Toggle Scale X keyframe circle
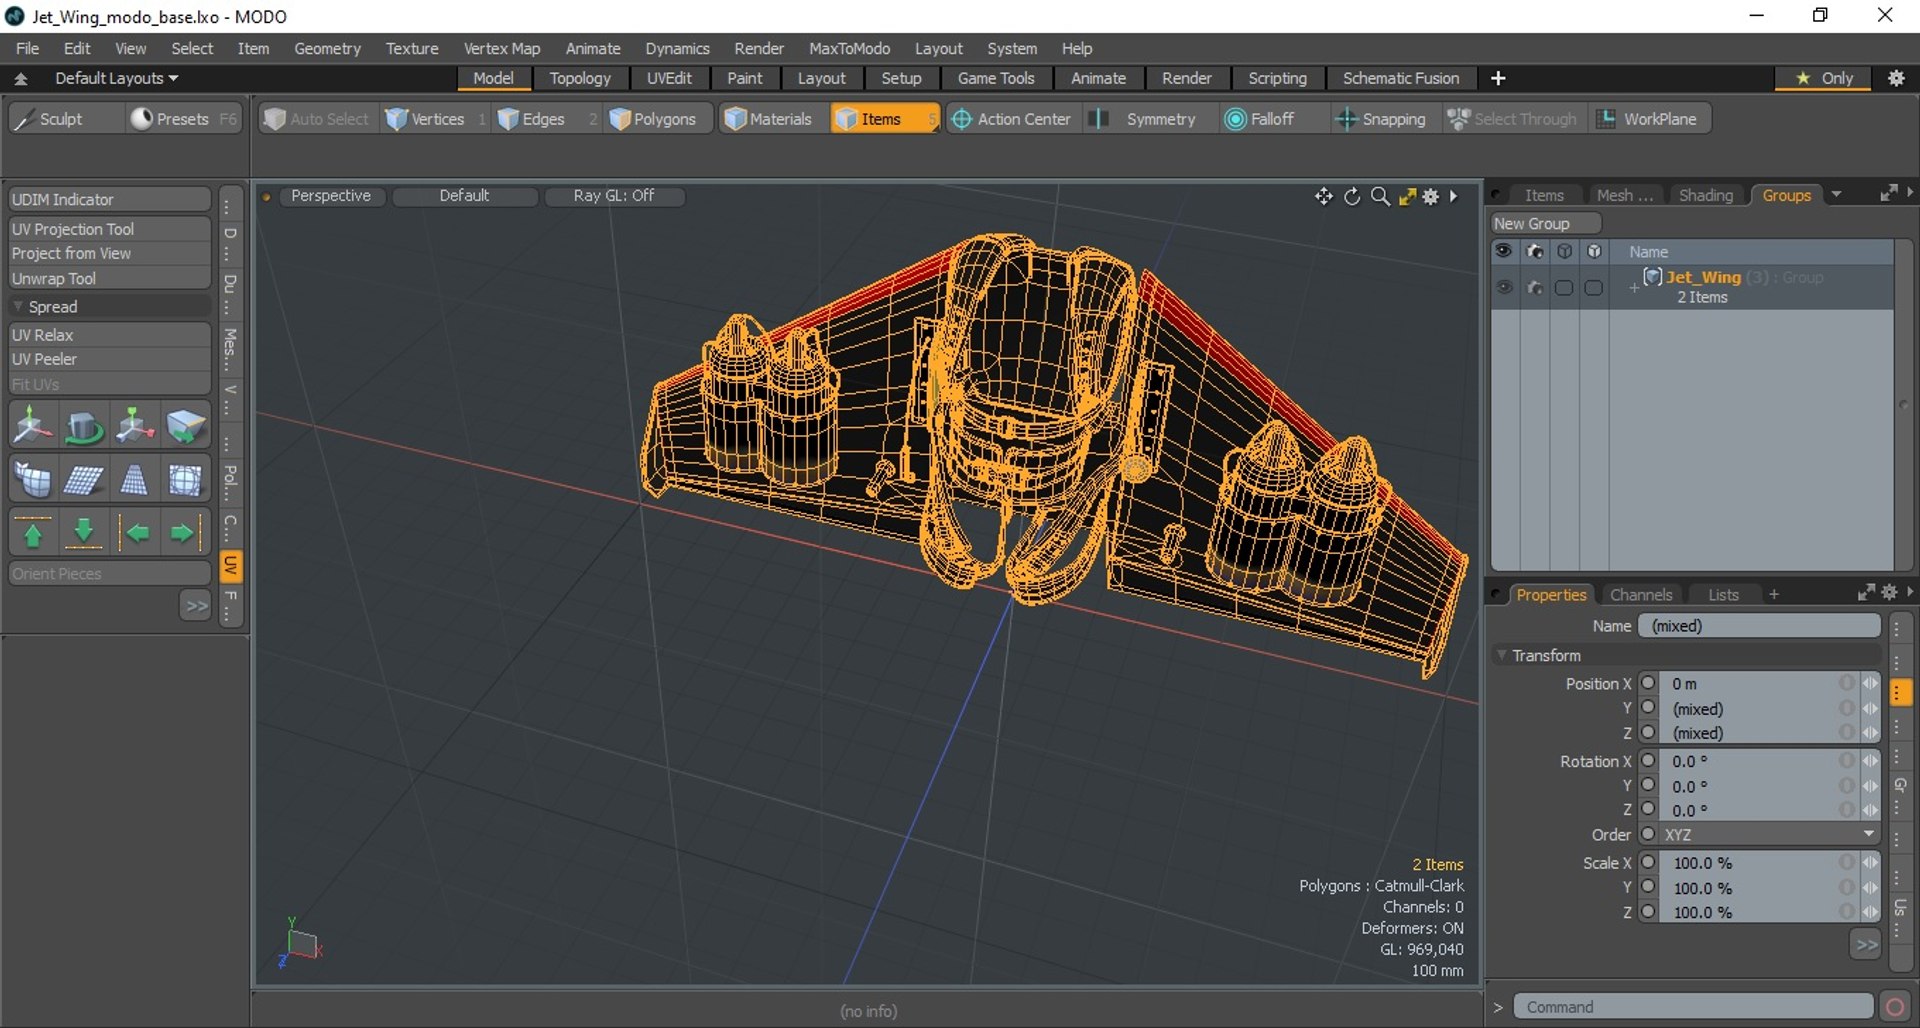 pyautogui.click(x=1648, y=862)
